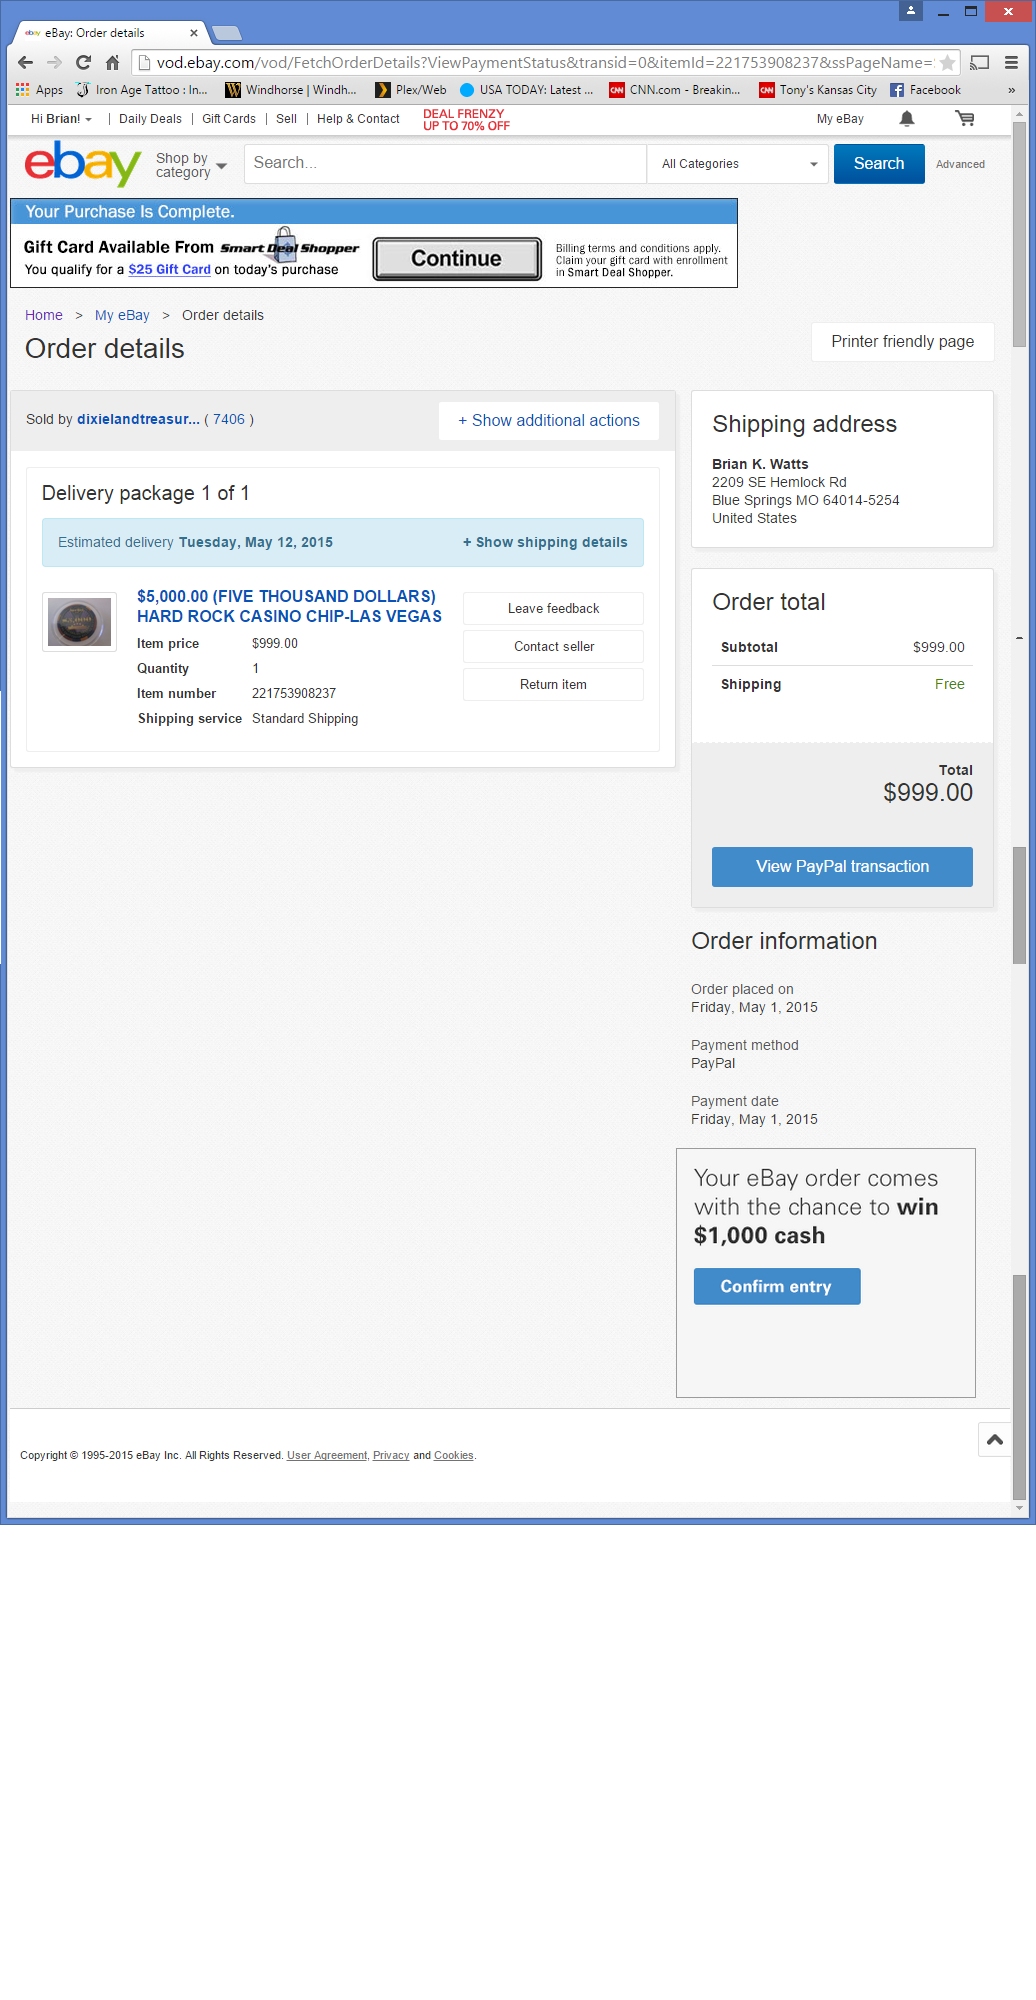Screen dimensions: 1036x2000
Task: Open Help & Contact
Action: (358, 119)
